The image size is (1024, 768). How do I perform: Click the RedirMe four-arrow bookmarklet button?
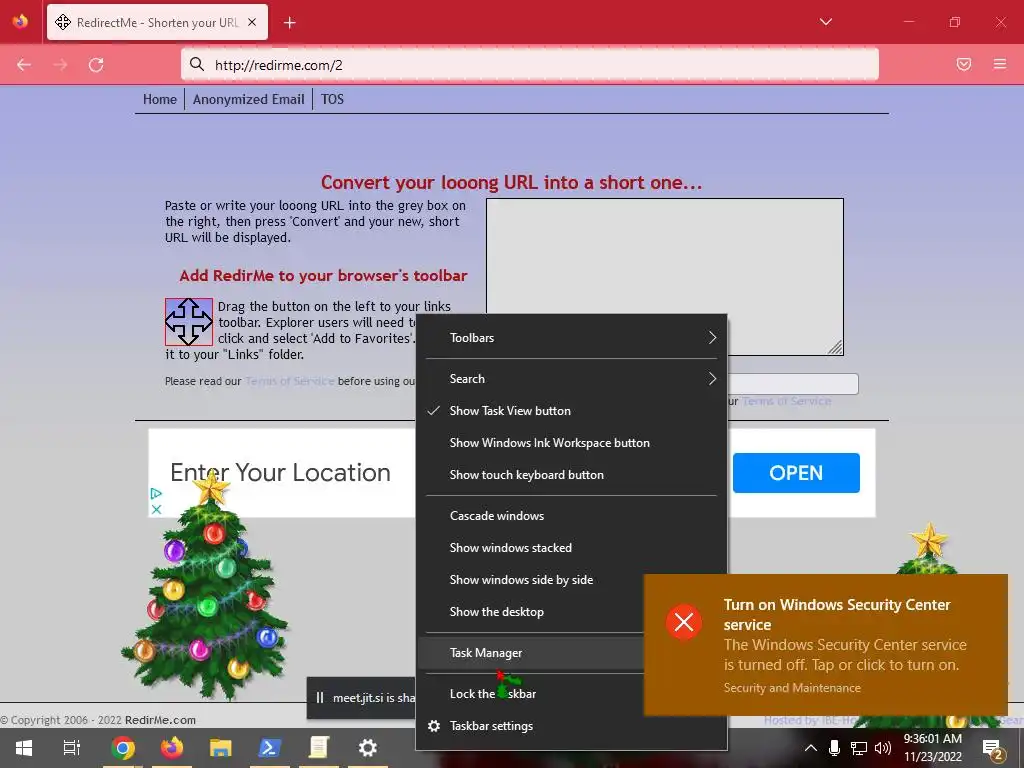coord(189,322)
